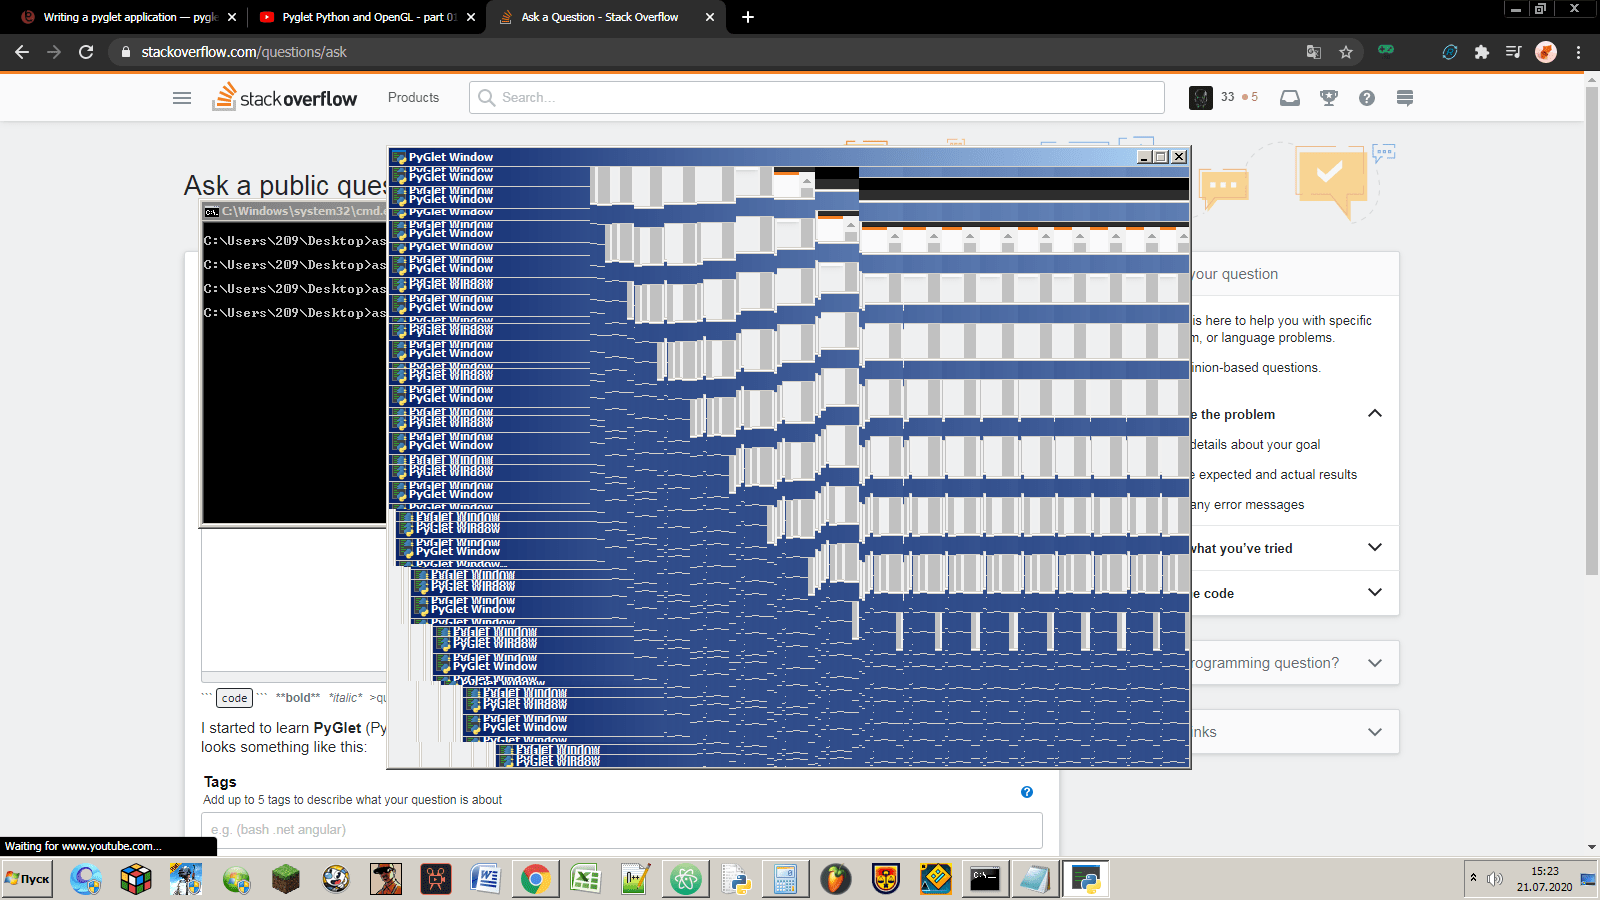Click the Stack Overflow search box
Image resolution: width=1600 pixels, height=900 pixels.
click(x=817, y=97)
